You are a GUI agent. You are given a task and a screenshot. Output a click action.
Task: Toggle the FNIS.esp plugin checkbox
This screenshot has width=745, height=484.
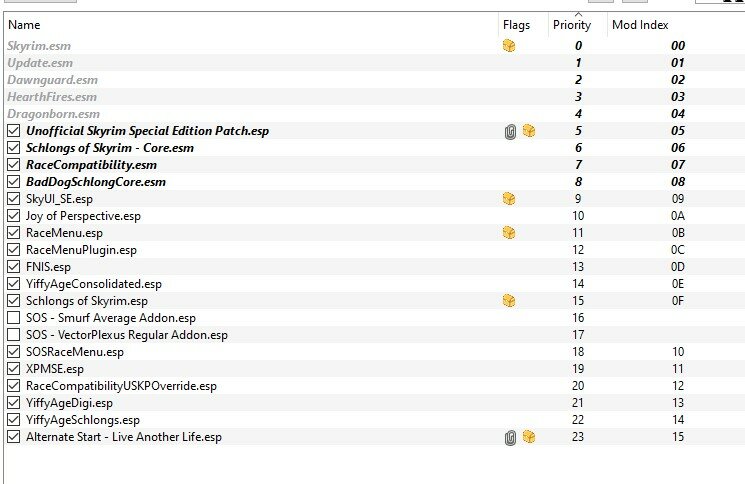[14, 266]
